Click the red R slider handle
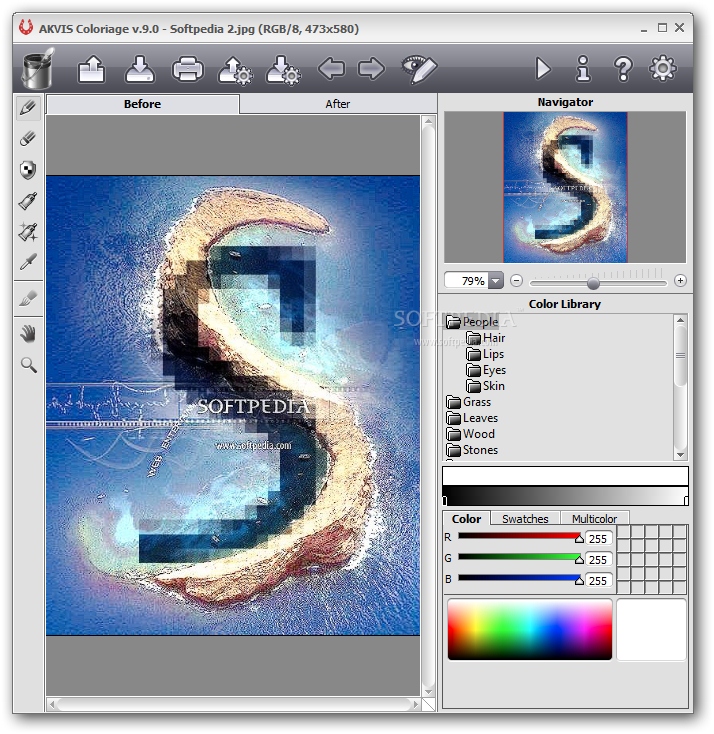This screenshot has width=714, height=734. 579,538
